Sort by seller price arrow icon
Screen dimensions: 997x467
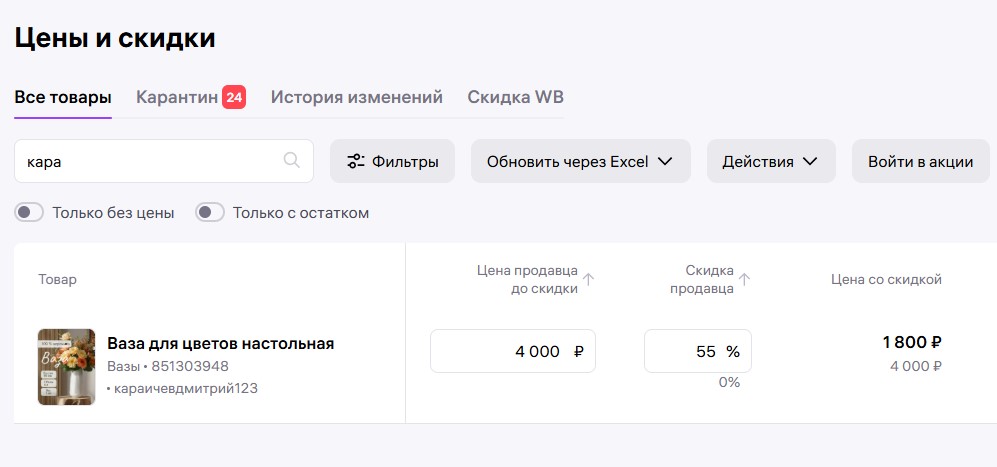(x=589, y=280)
